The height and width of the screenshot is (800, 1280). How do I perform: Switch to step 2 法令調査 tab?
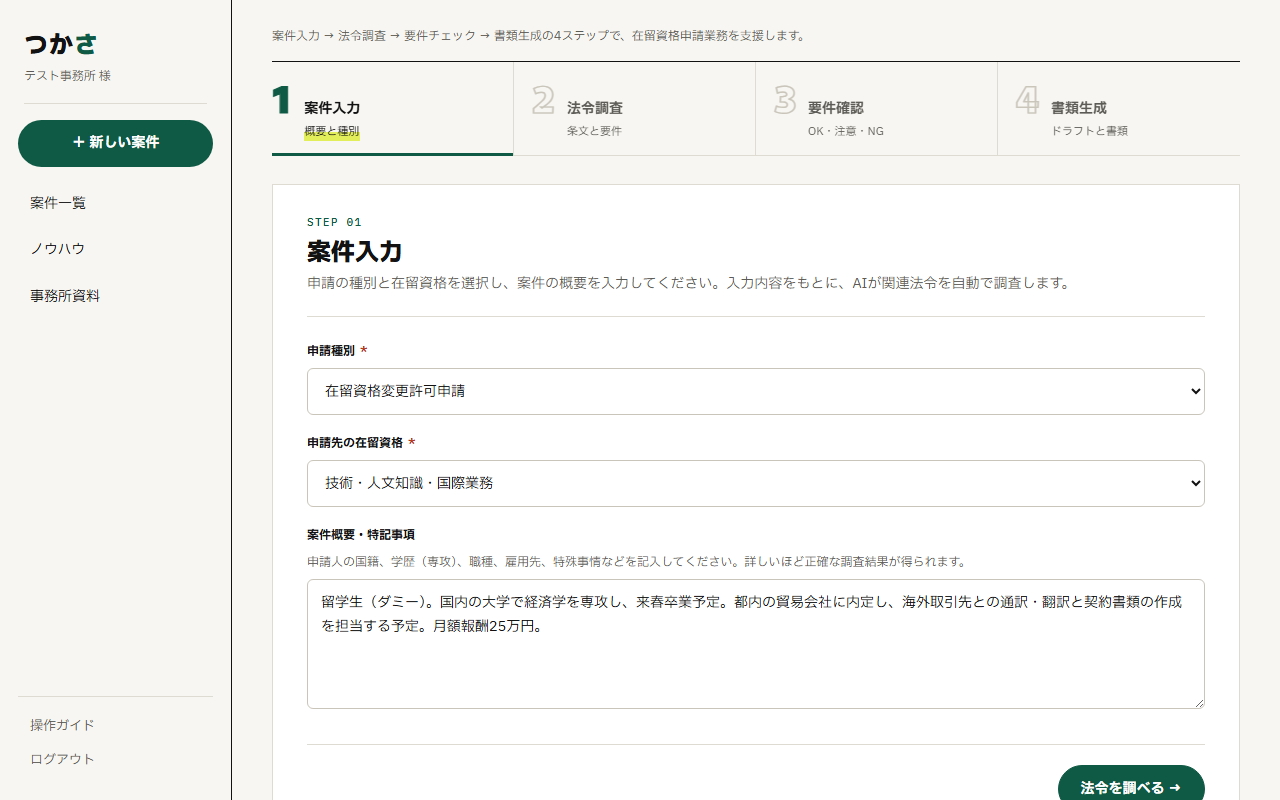[x=634, y=109]
